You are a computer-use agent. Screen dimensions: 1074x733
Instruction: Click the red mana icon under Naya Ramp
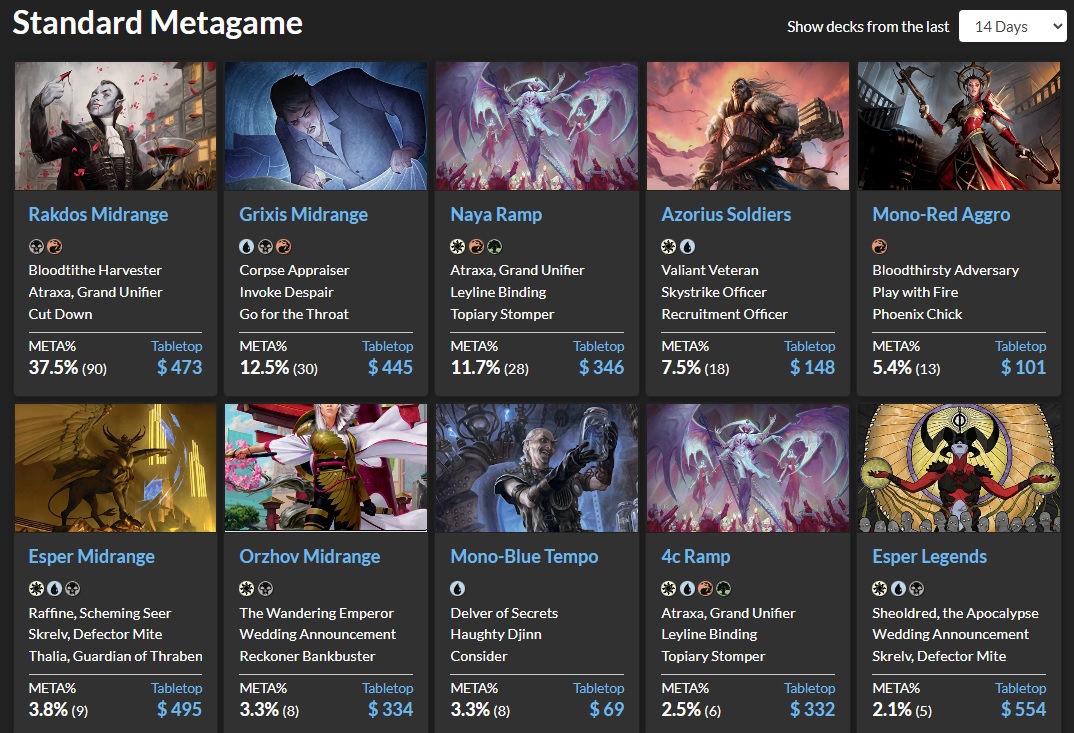[x=476, y=247]
